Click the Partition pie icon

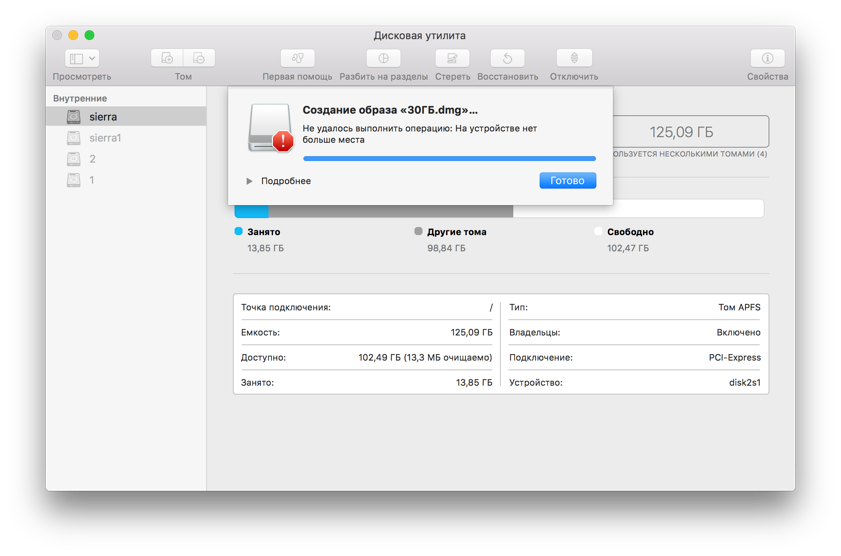[x=383, y=58]
